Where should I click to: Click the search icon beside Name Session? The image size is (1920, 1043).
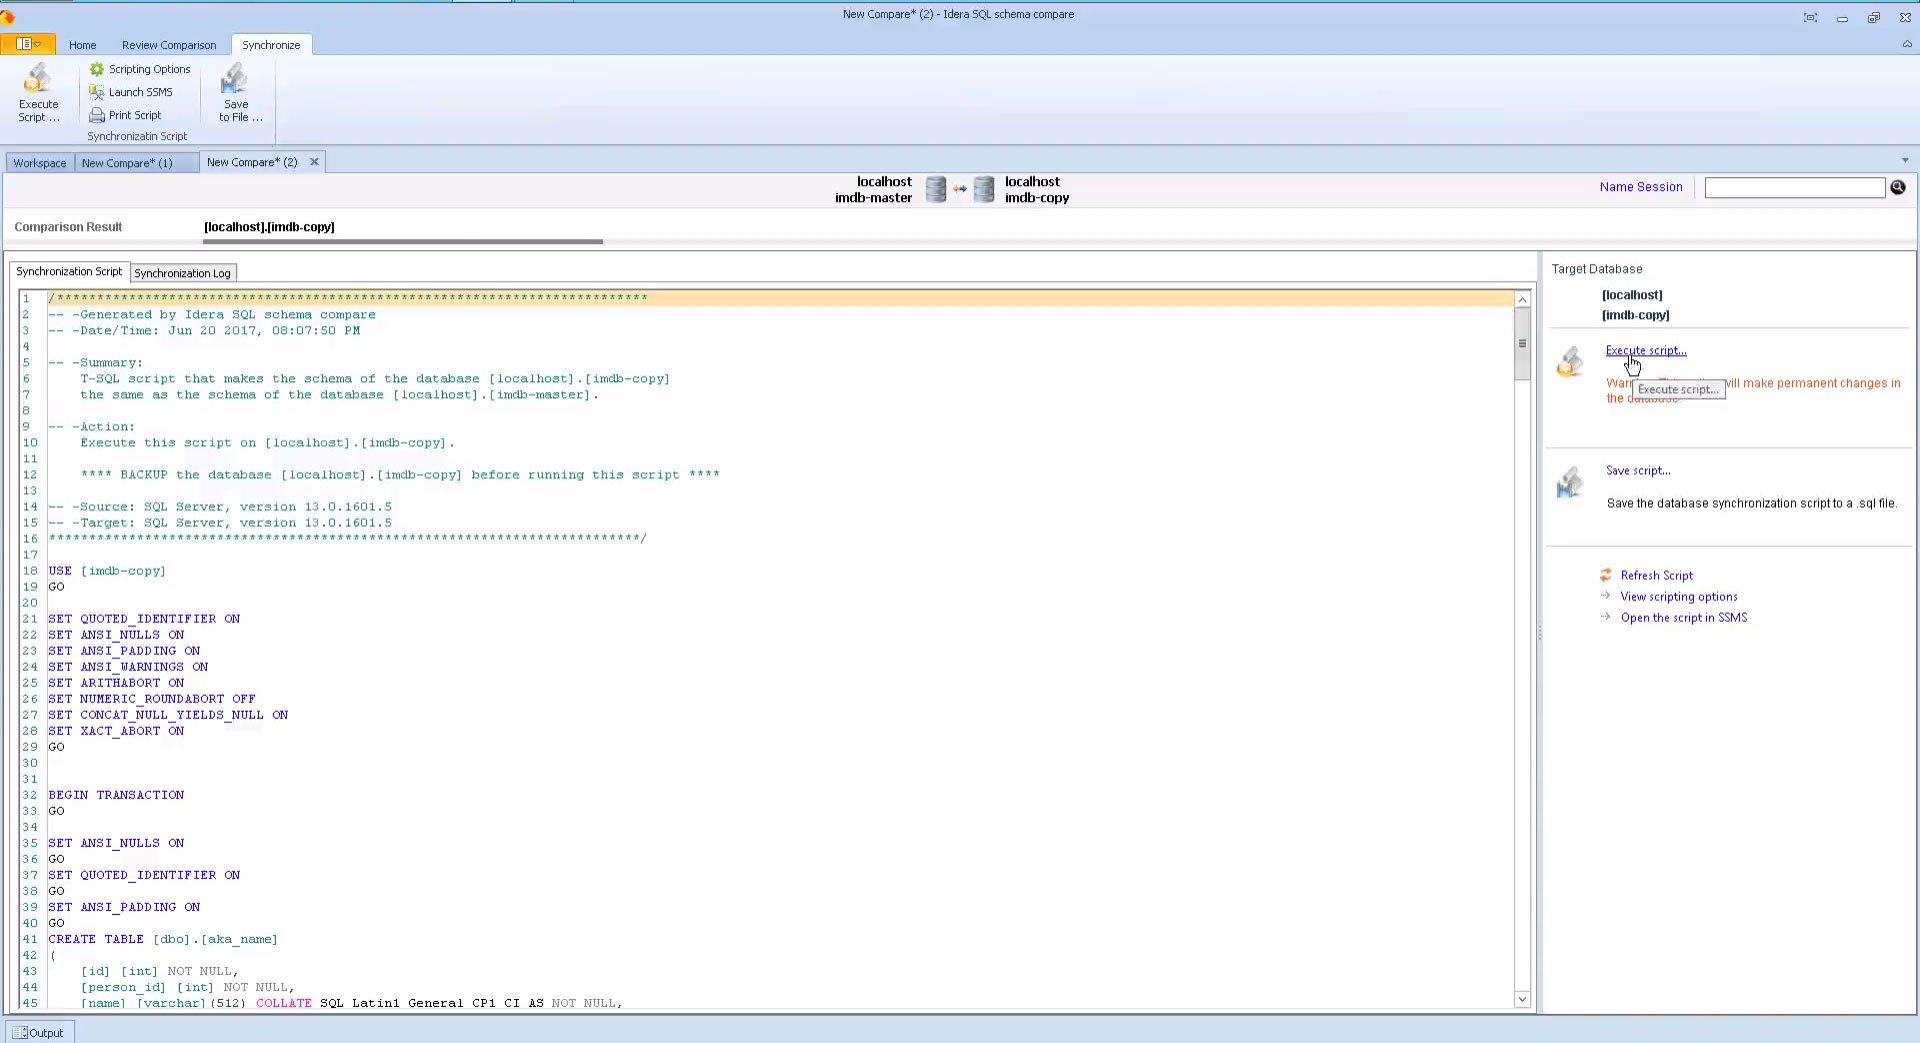pos(1897,187)
